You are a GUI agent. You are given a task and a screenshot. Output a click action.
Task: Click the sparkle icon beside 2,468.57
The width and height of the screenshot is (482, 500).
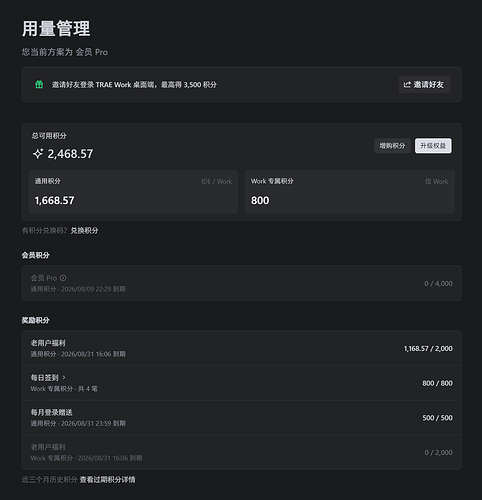[x=38, y=154]
